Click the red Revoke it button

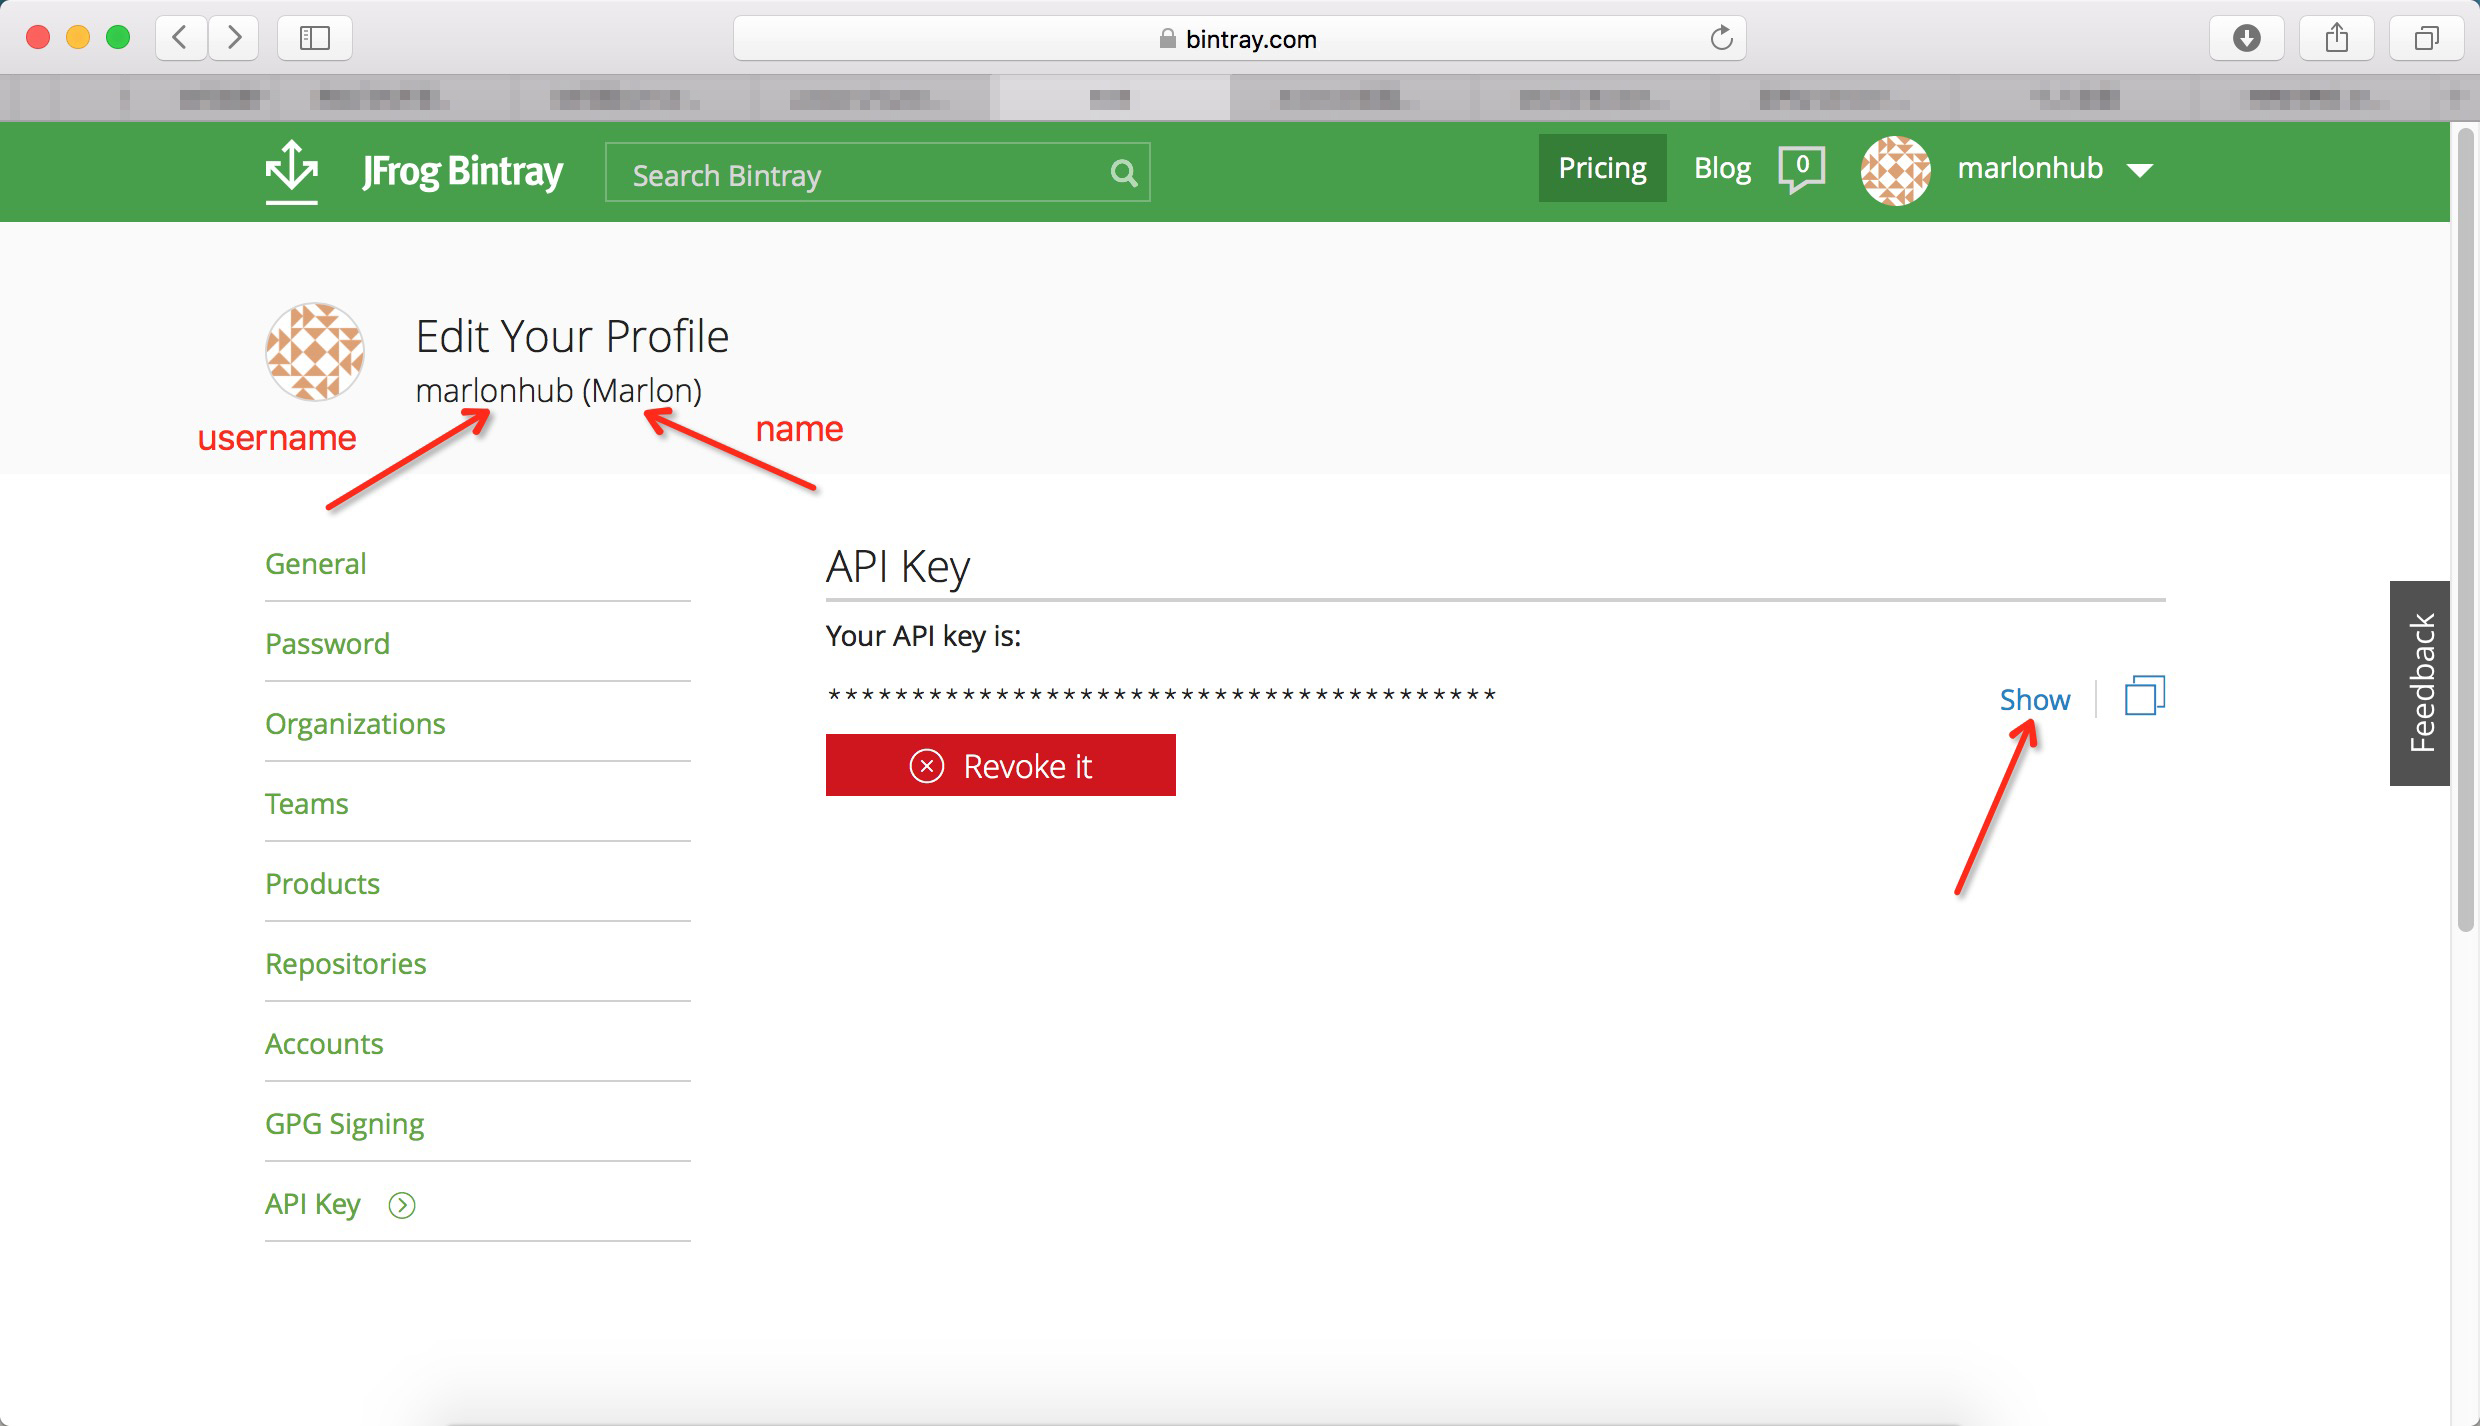pos(1000,765)
